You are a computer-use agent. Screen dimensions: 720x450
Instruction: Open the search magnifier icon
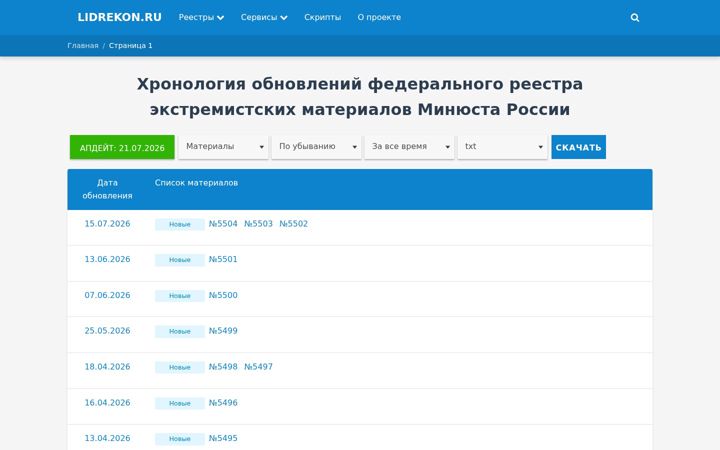tap(635, 17)
